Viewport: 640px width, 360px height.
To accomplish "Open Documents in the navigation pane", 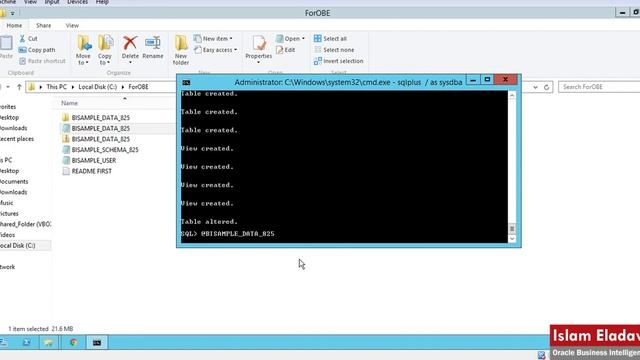I will (14, 182).
